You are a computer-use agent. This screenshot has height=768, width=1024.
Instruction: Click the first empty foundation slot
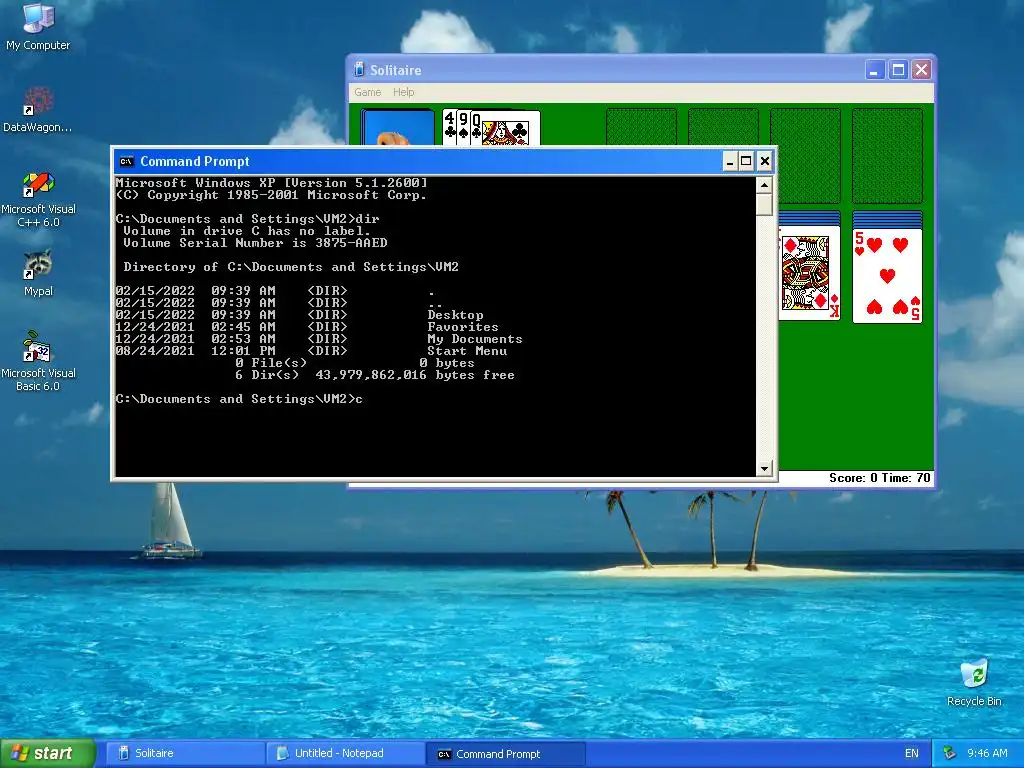click(641, 127)
